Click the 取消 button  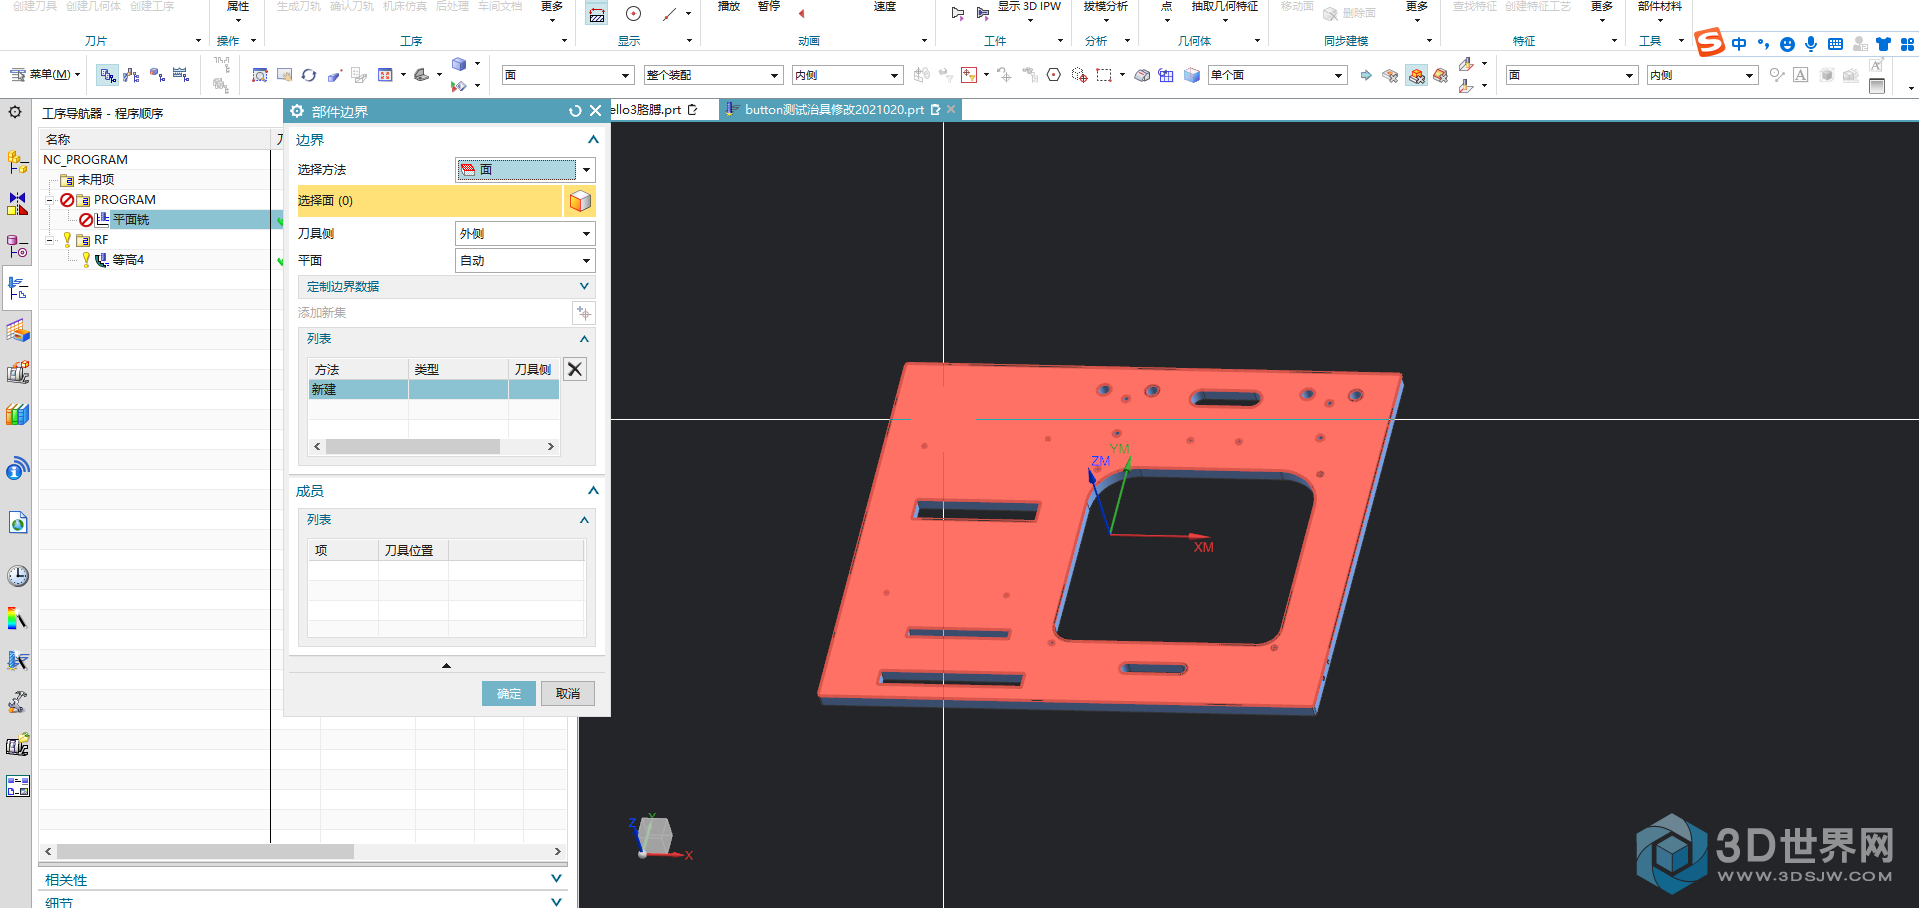pos(568,694)
